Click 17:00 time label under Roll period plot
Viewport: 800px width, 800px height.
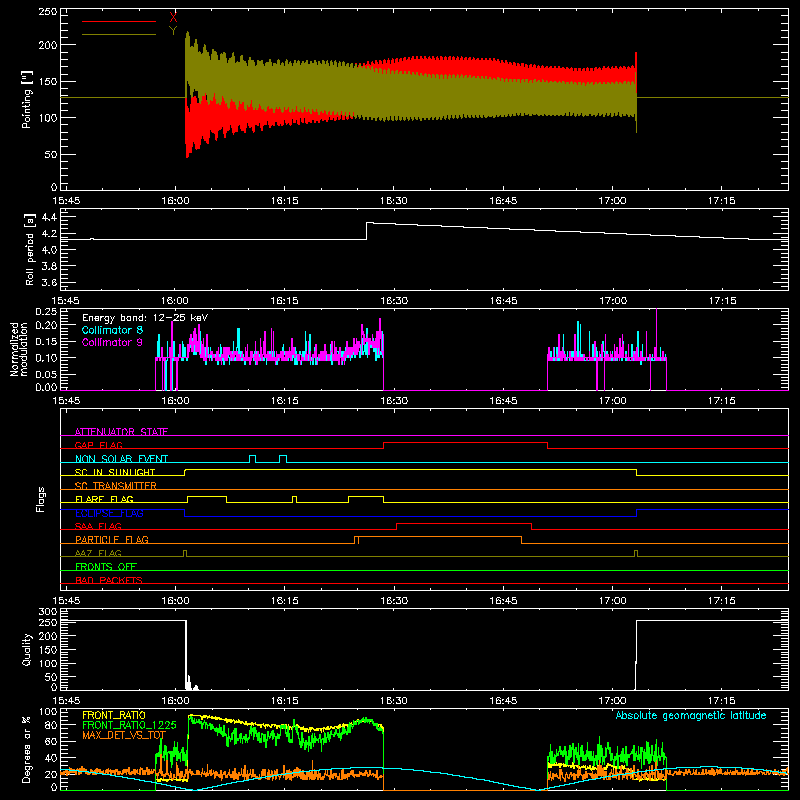612,301
